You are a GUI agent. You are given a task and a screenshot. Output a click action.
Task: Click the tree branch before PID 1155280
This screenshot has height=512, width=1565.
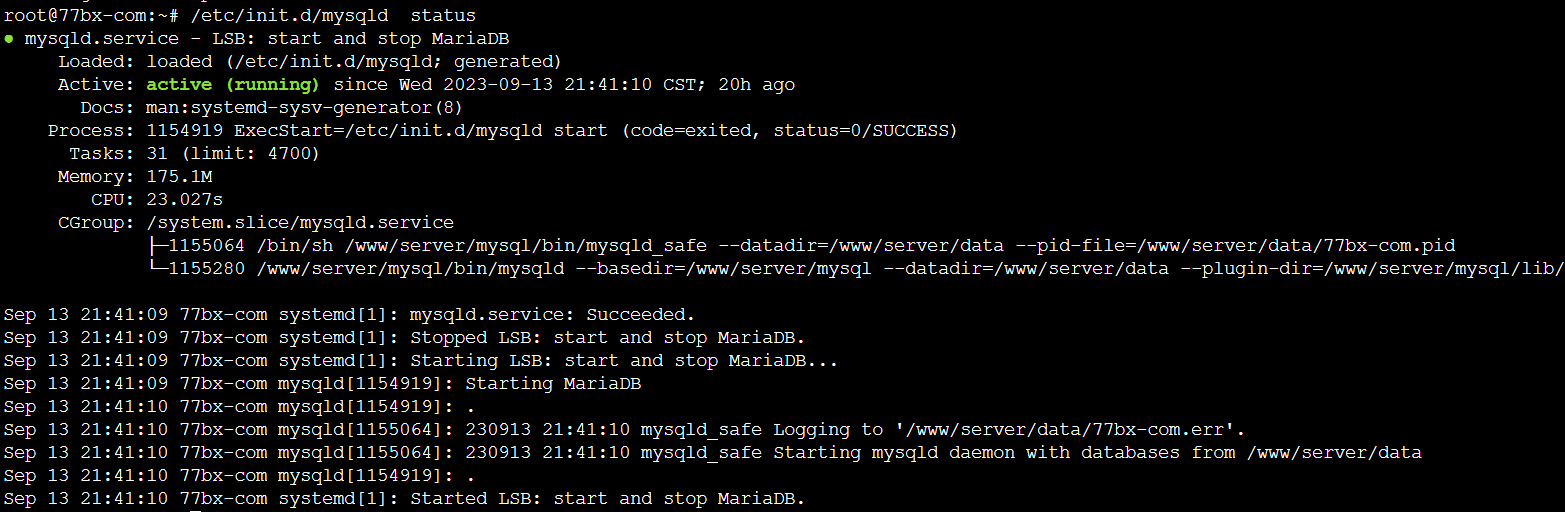click(x=157, y=269)
